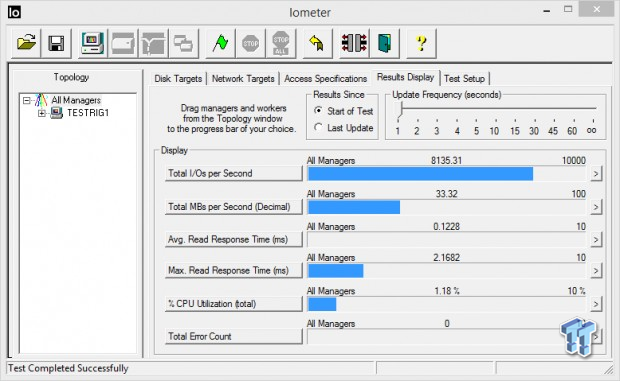Select Start of Test radio button

[x=318, y=111]
